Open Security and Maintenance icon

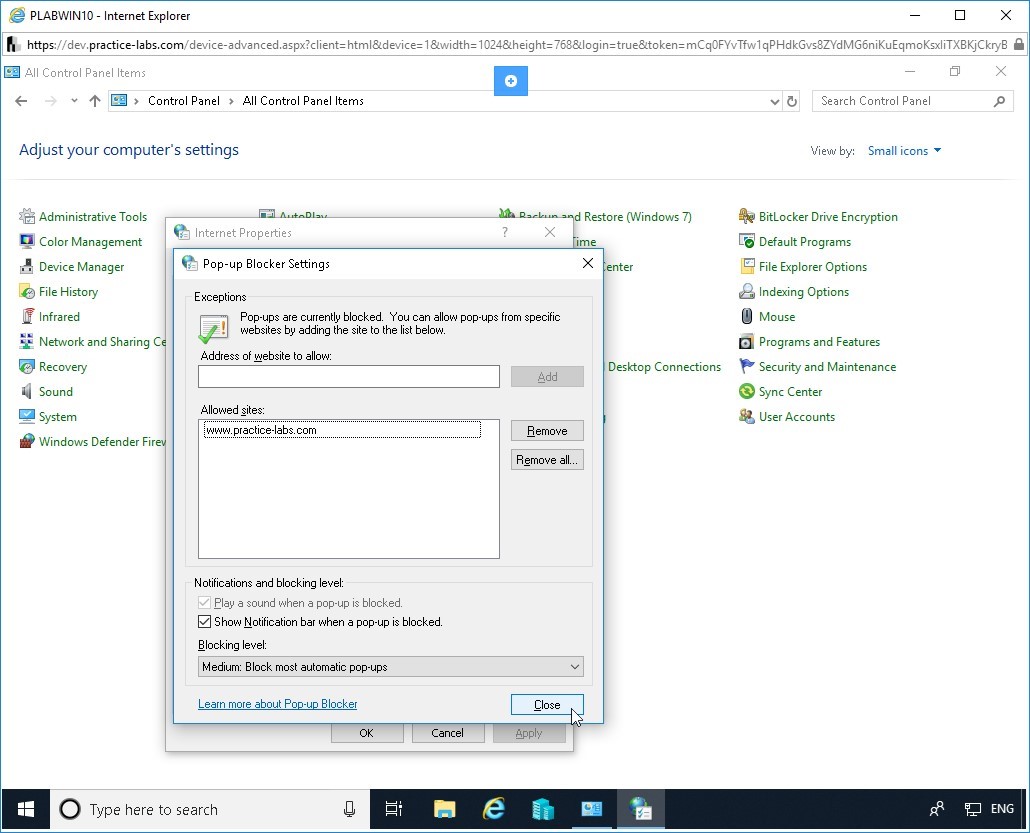pos(746,366)
